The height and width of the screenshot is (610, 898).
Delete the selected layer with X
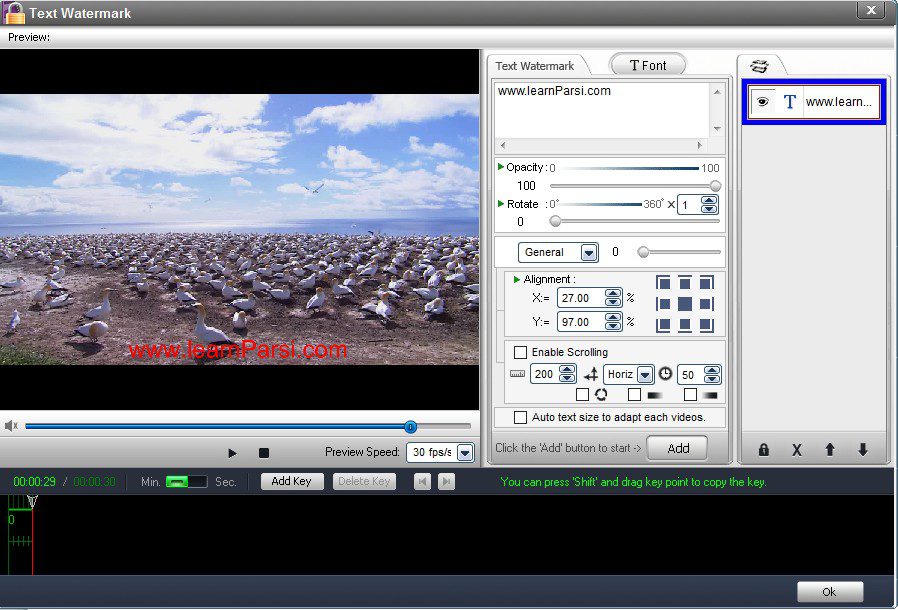(797, 450)
